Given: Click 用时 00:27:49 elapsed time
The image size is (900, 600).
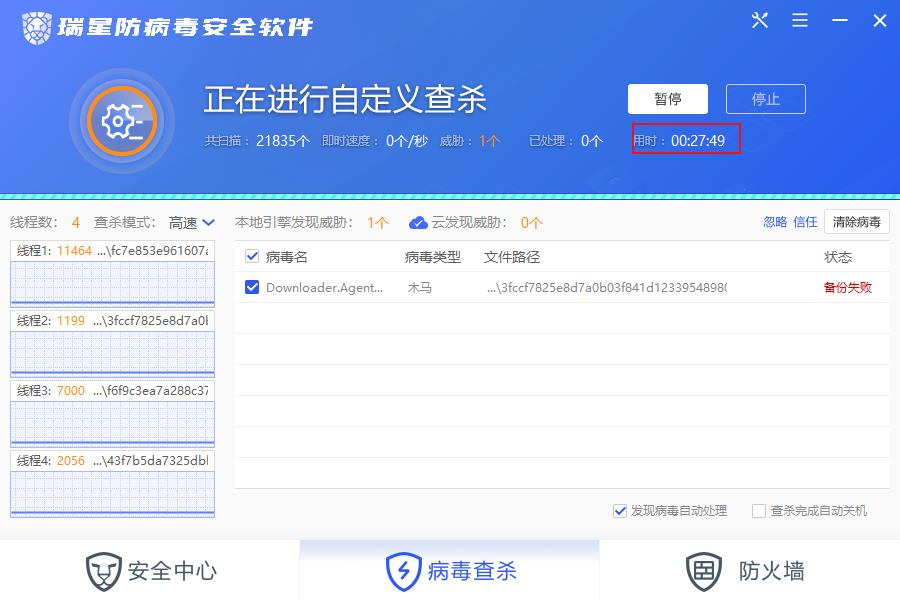Looking at the screenshot, I should pyautogui.click(x=680, y=141).
